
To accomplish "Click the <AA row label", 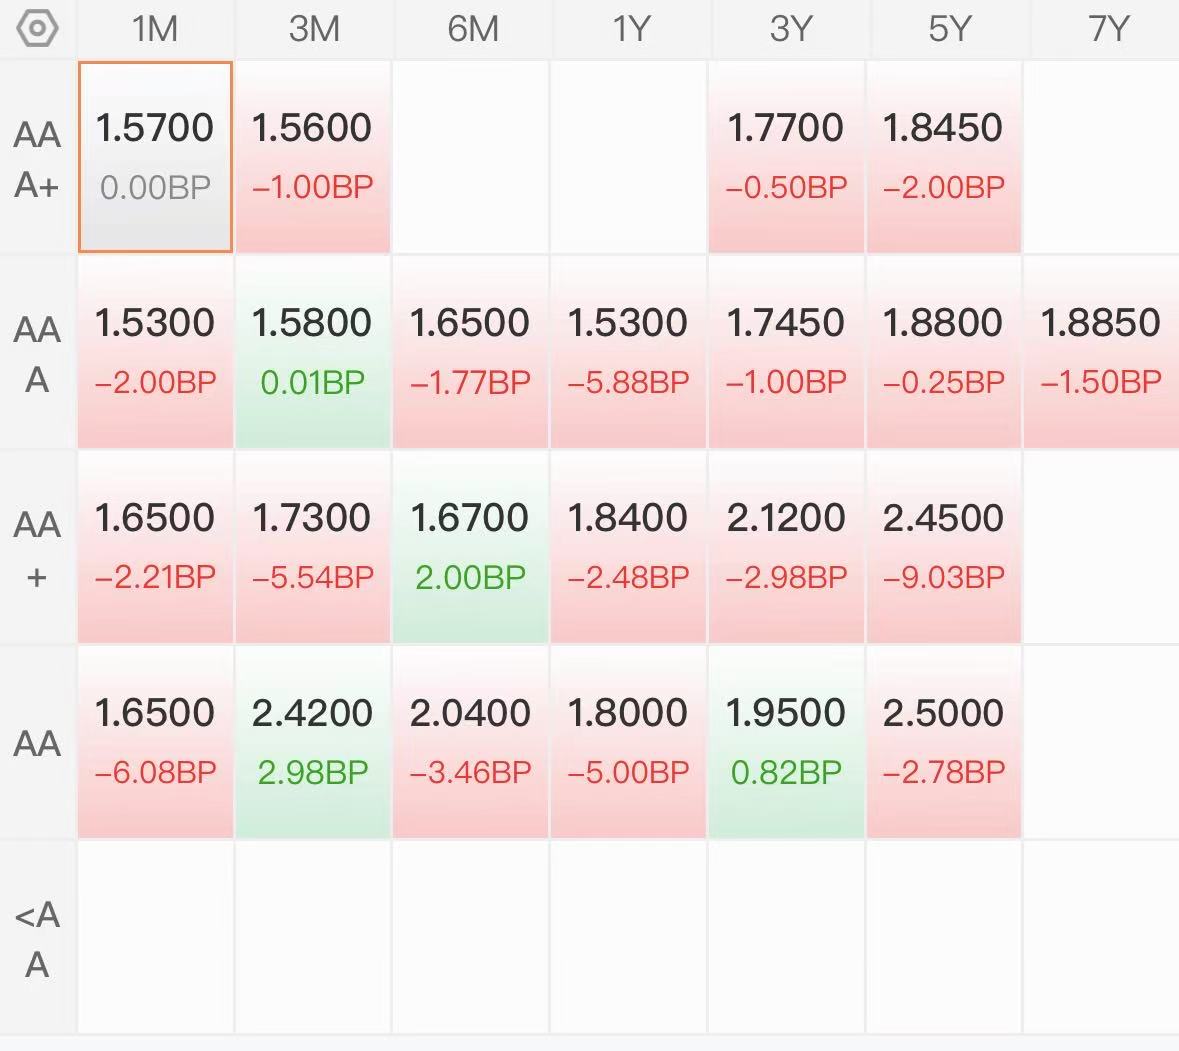I will [x=37, y=939].
